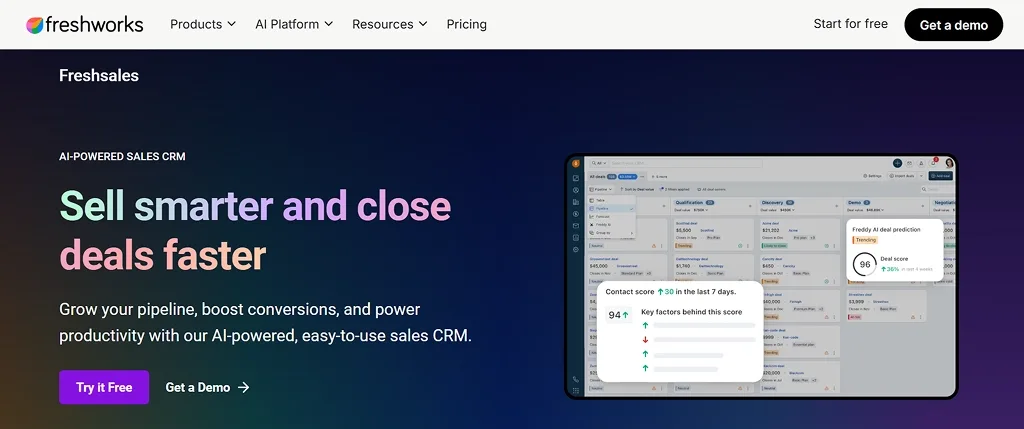Click the envelope icon in CRM sidebar
The height and width of the screenshot is (429, 1024).
click(x=575, y=226)
